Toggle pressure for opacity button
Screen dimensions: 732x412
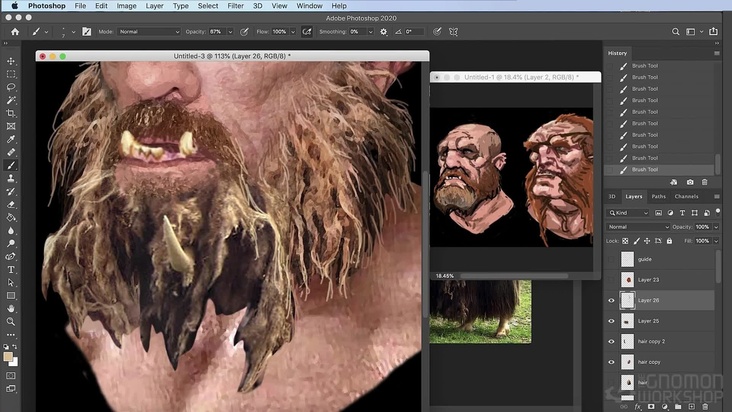point(244,32)
